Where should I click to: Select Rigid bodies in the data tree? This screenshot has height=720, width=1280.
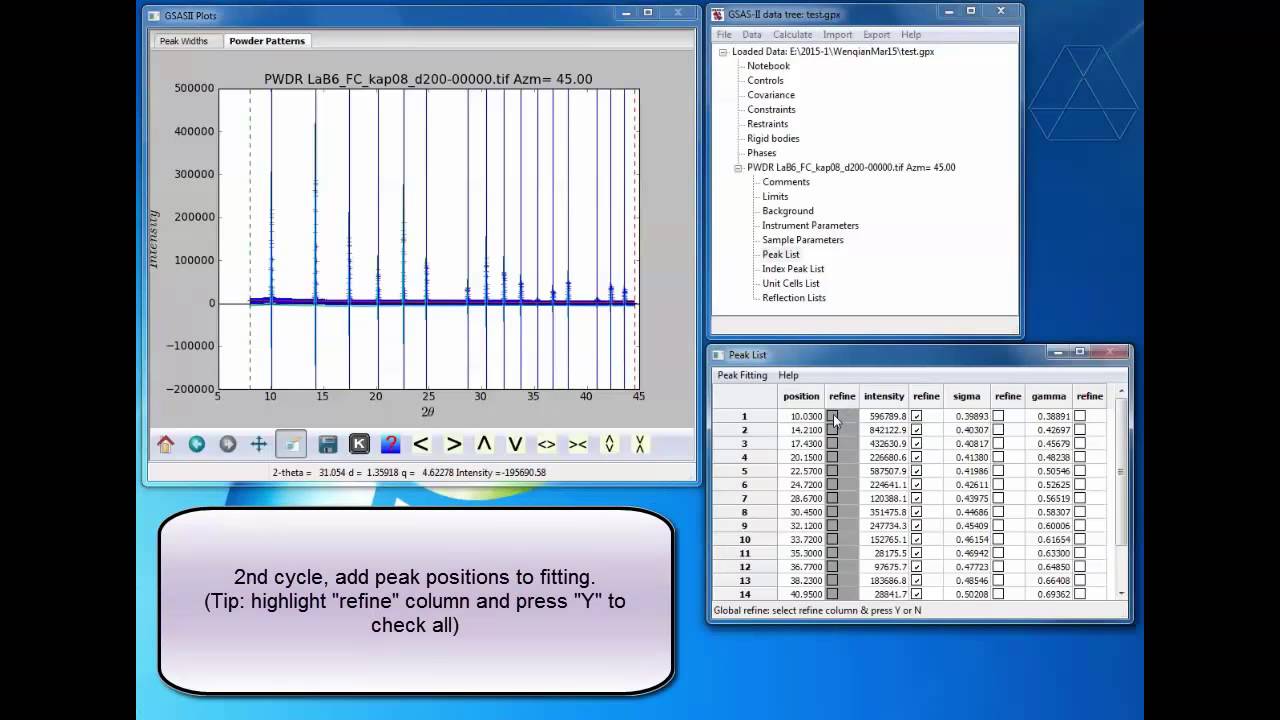[774, 139]
